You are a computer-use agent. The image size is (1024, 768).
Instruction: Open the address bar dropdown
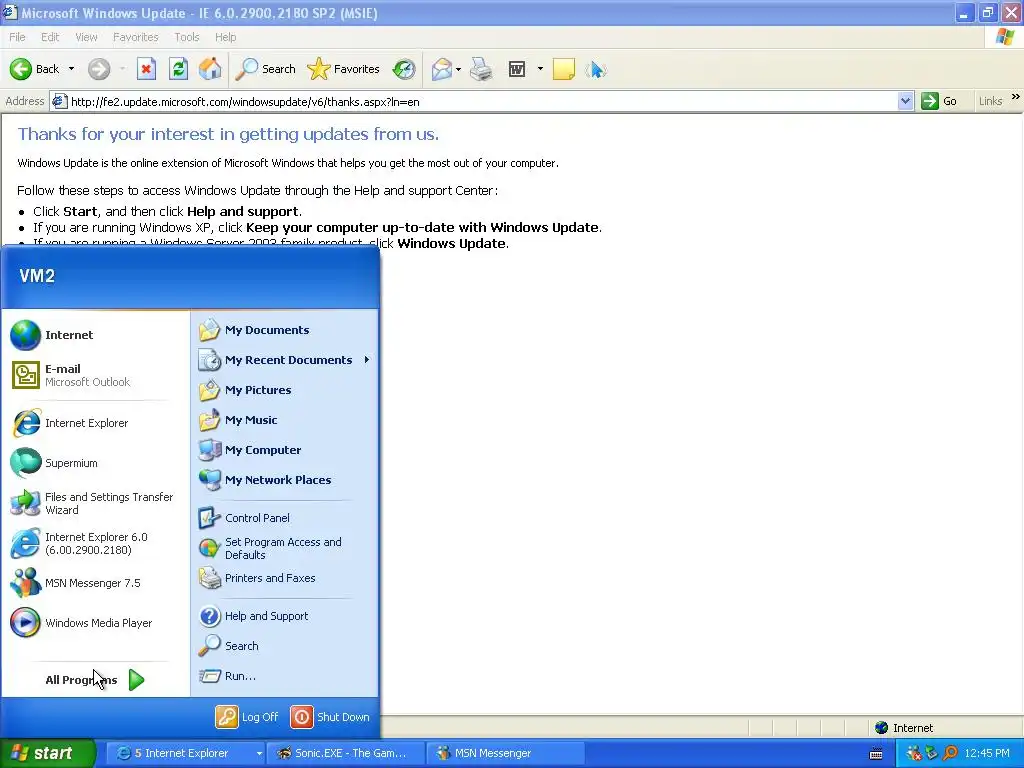click(905, 101)
